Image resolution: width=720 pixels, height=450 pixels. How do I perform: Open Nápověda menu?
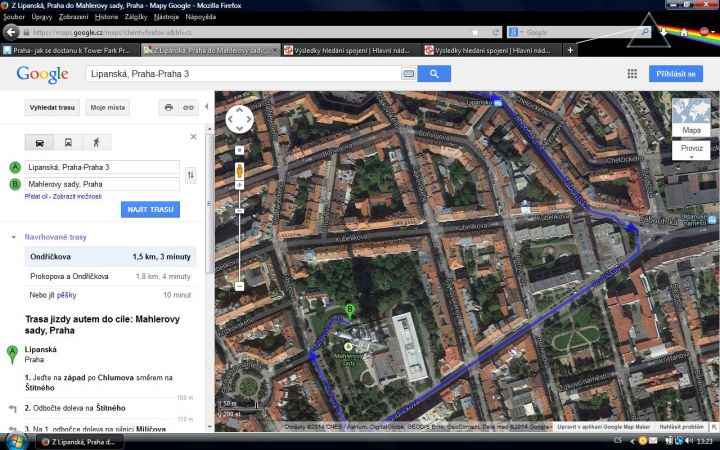(201, 17)
